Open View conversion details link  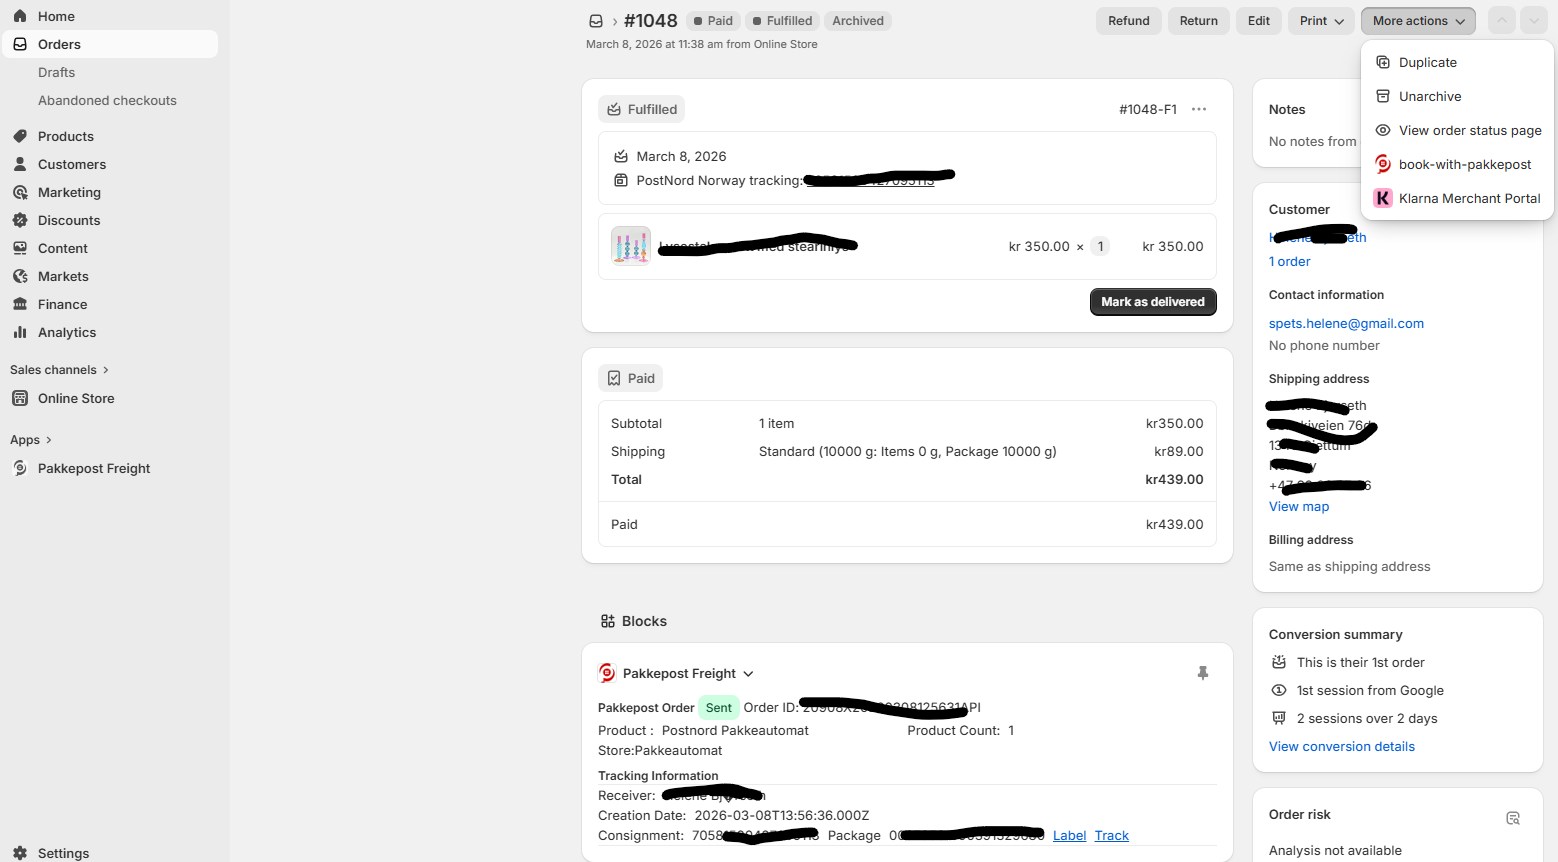tap(1342, 746)
